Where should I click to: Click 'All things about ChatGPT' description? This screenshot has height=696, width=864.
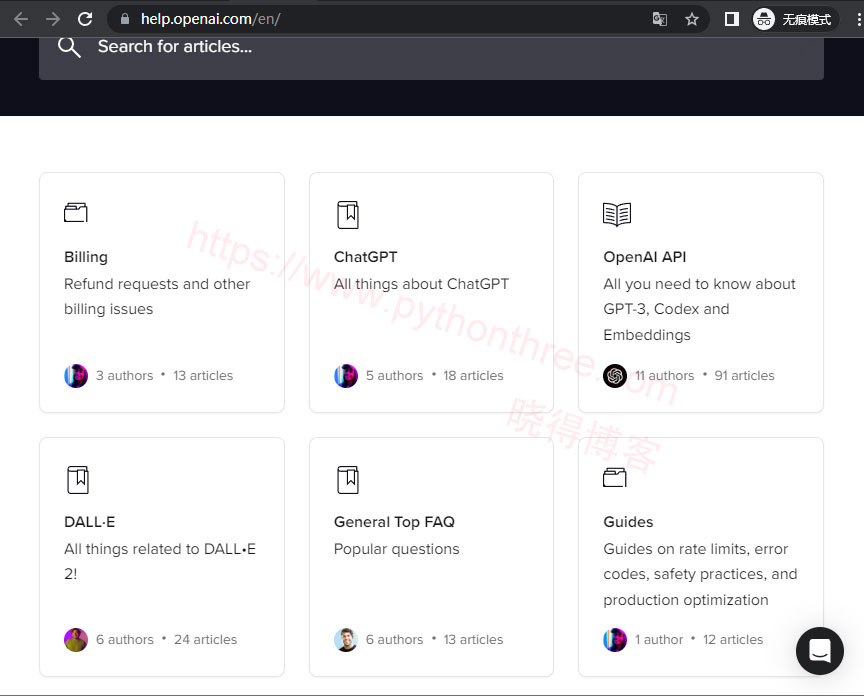[x=421, y=284]
